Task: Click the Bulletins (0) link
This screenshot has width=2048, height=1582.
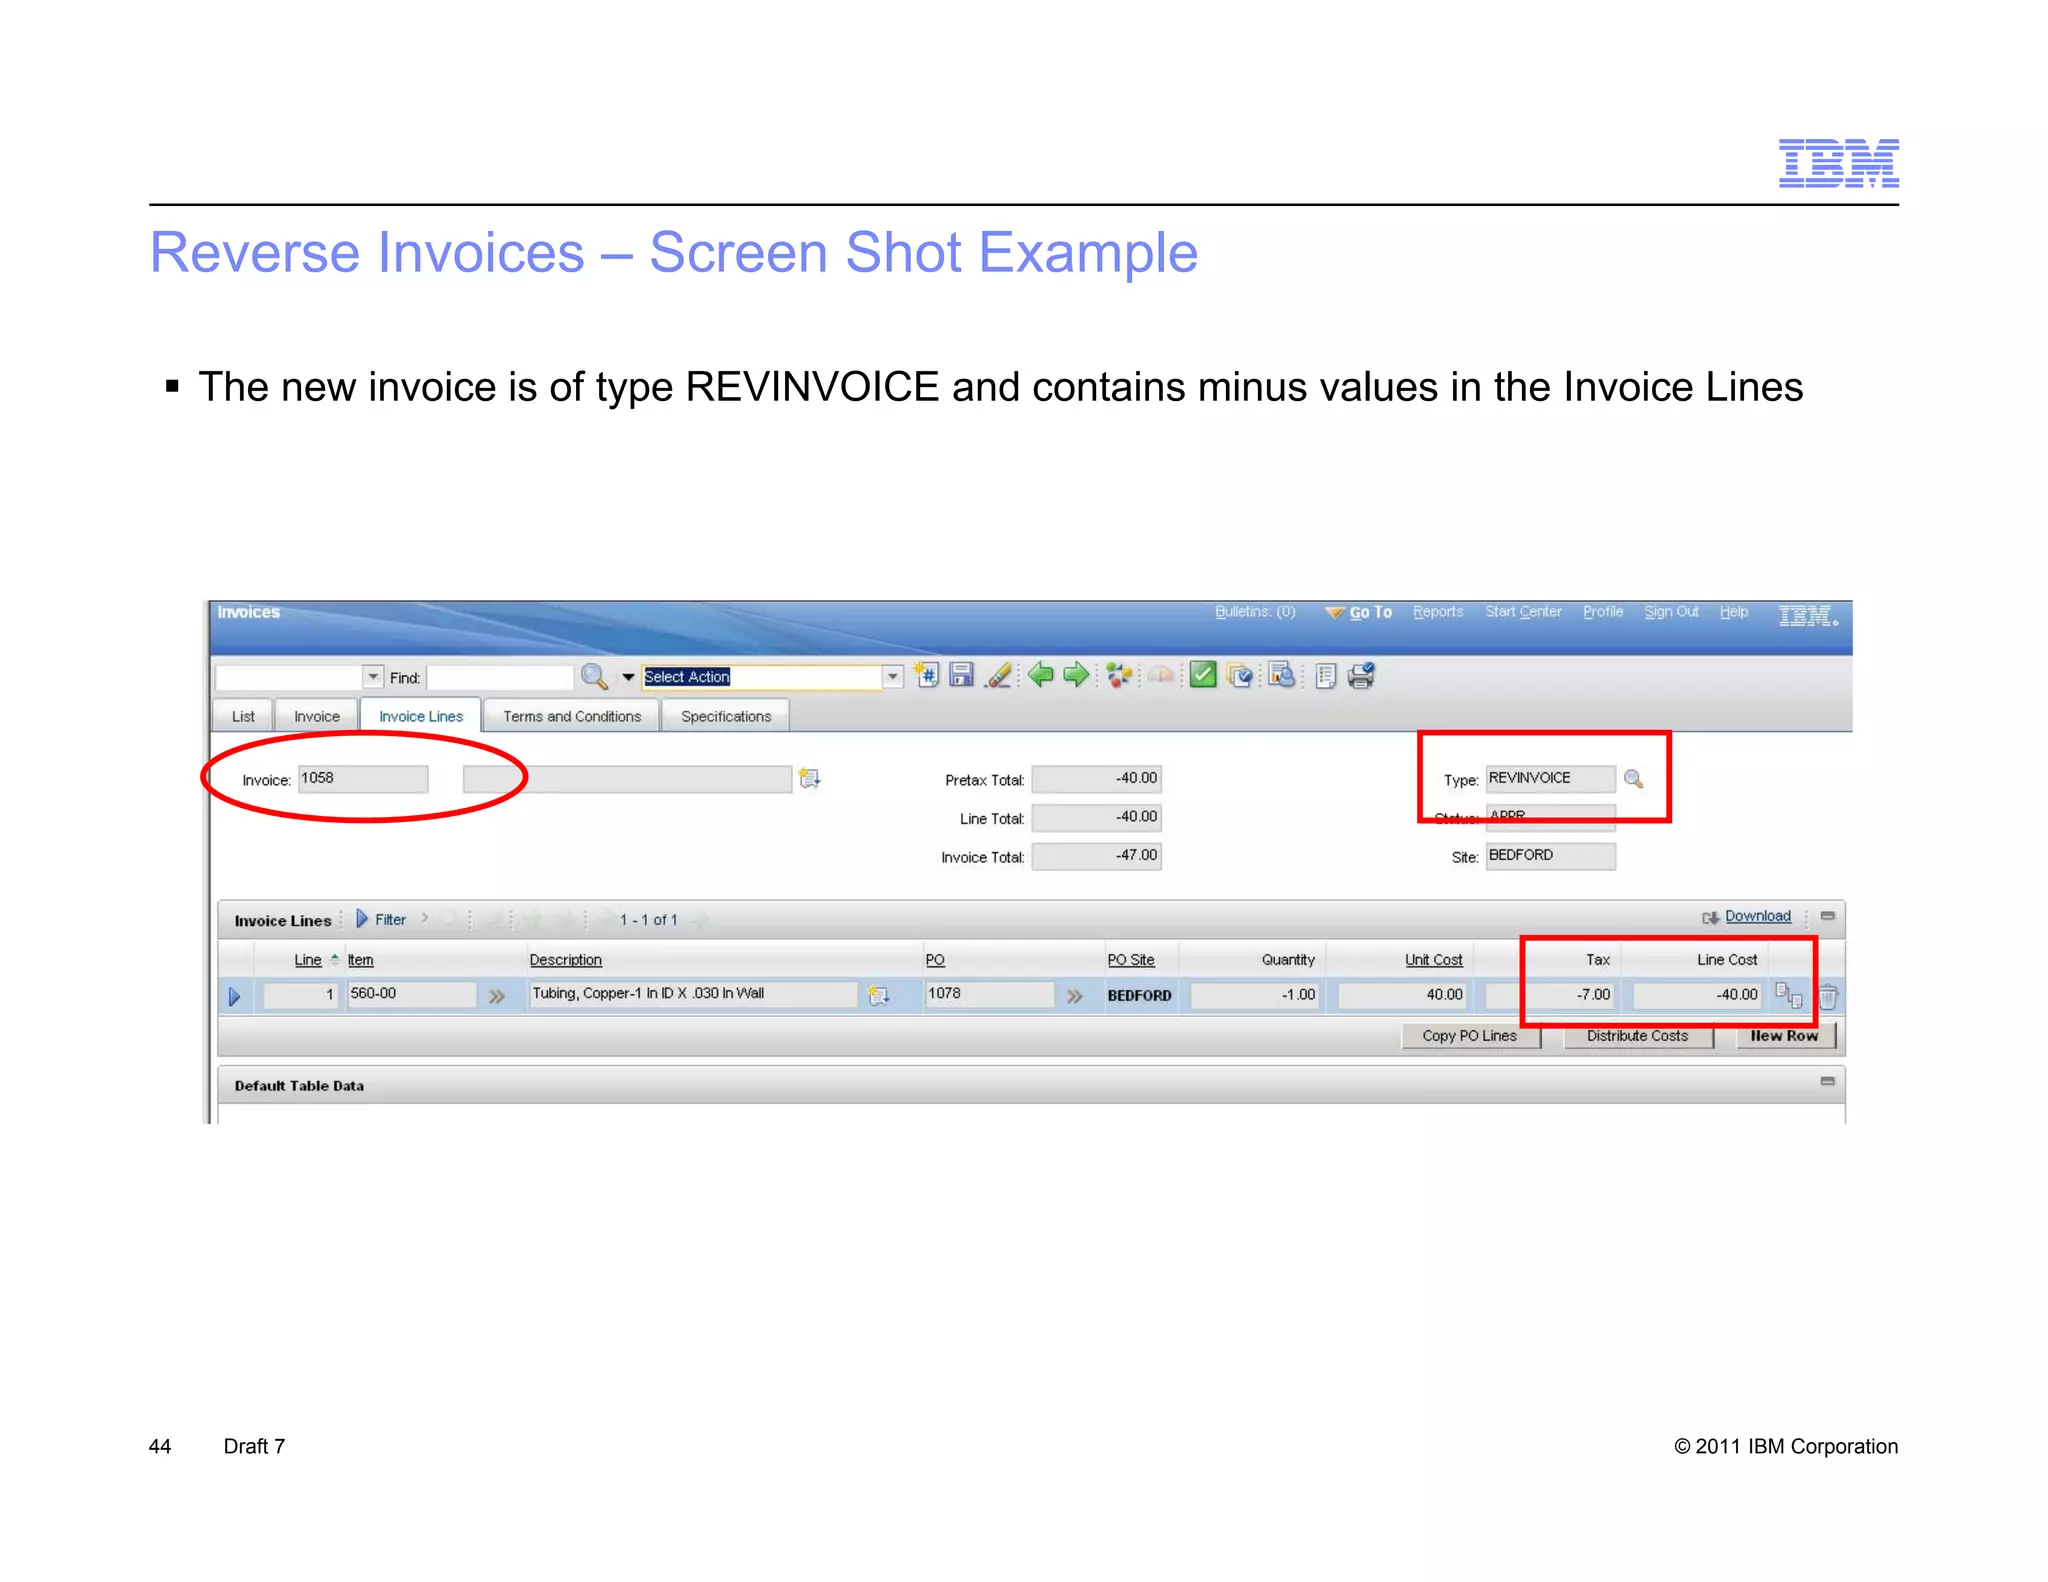Action: 1255,611
